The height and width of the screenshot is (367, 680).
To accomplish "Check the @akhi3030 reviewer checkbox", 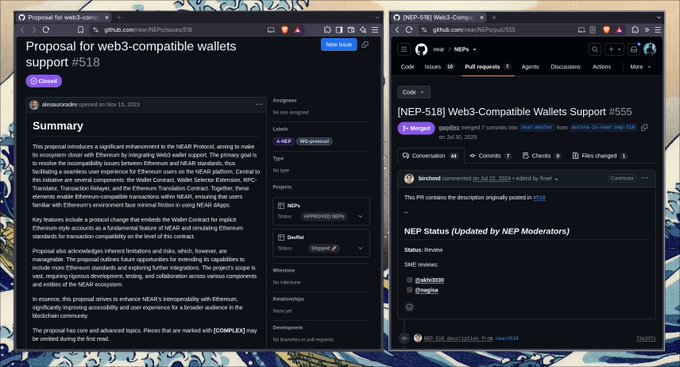I will (409, 280).
